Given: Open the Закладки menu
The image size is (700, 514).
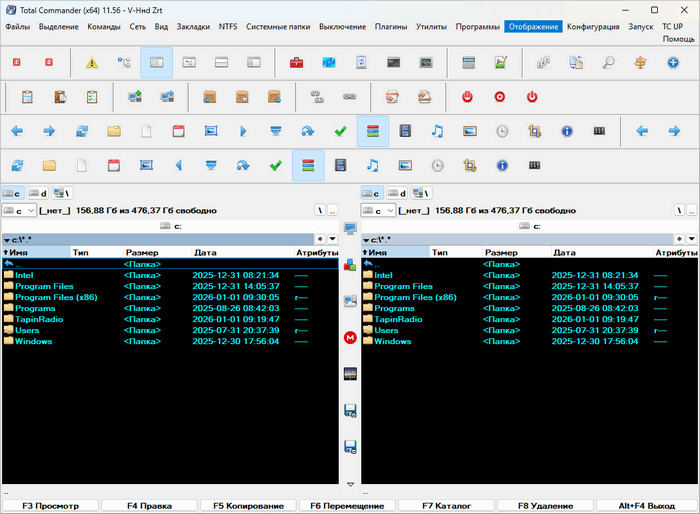Looking at the screenshot, I should click(x=193, y=26).
